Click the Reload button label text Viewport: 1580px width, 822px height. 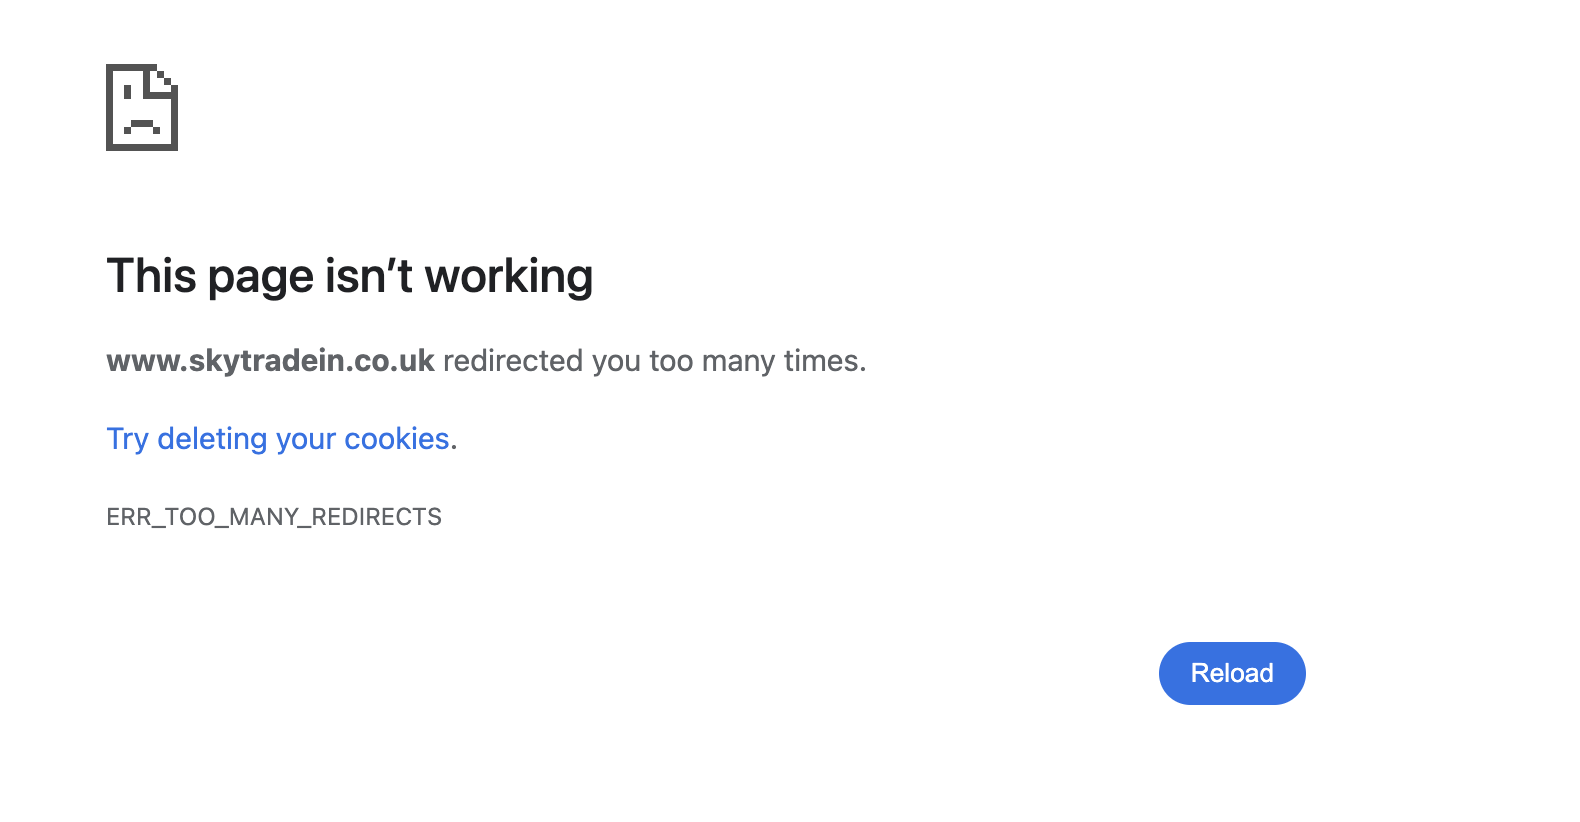1231,673
